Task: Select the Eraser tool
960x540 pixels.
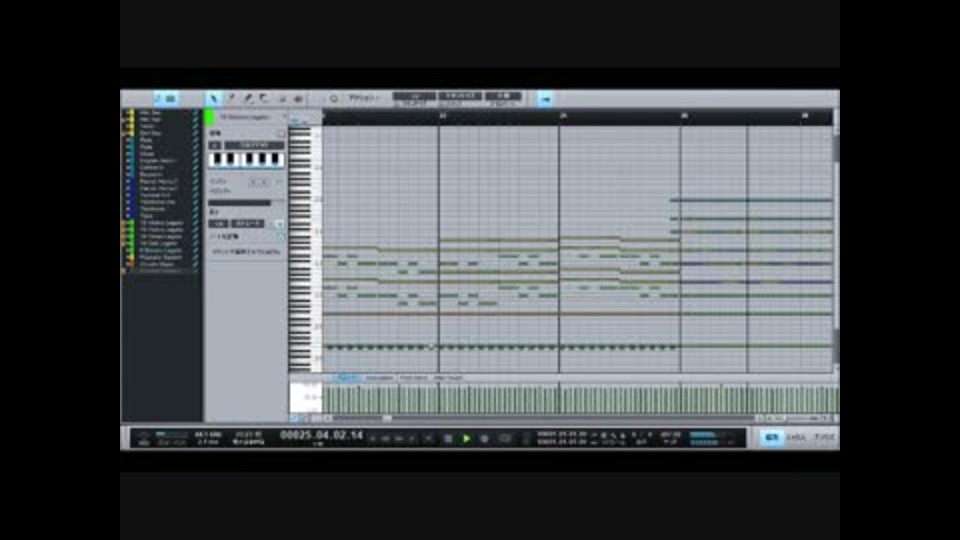Action: (x=264, y=98)
